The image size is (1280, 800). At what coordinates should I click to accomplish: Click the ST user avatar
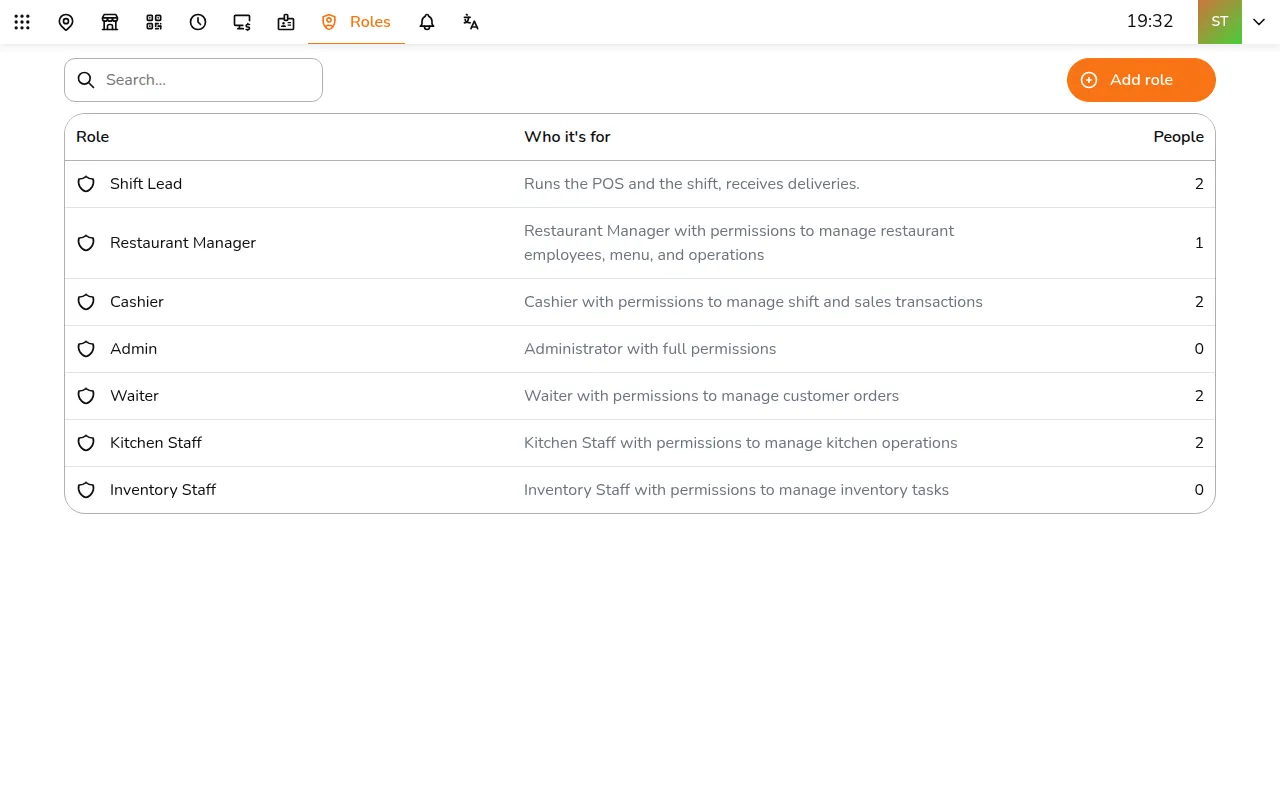click(1220, 22)
